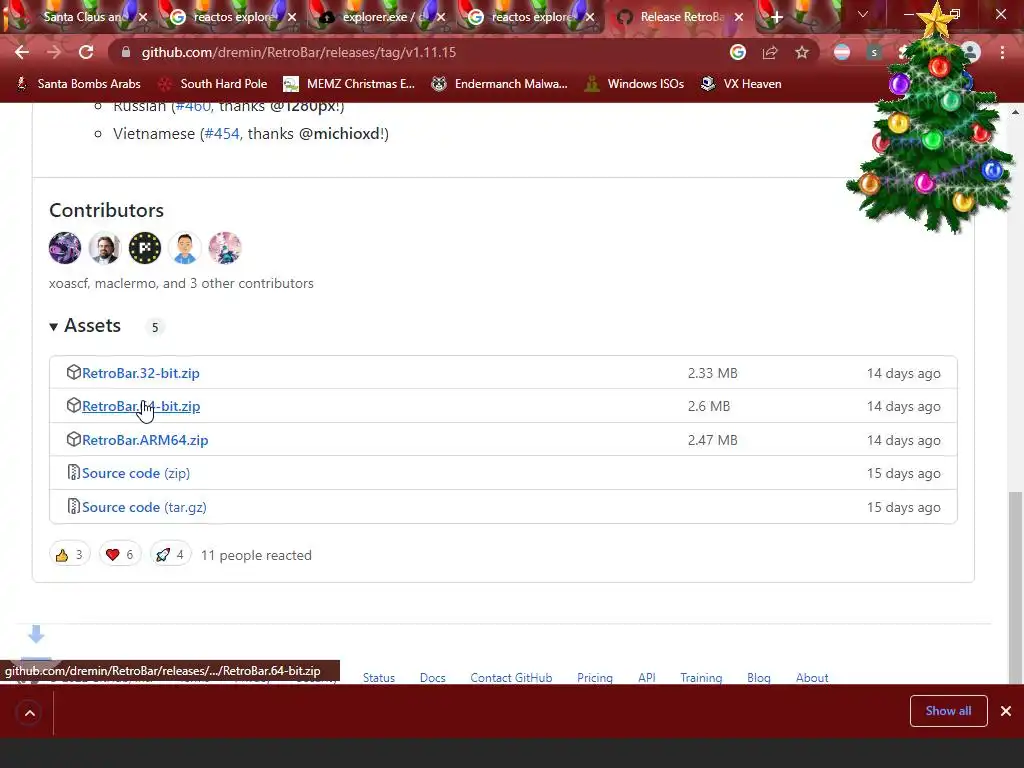Toggle the rocket reaction
This screenshot has width=1024, height=768.
(170, 555)
